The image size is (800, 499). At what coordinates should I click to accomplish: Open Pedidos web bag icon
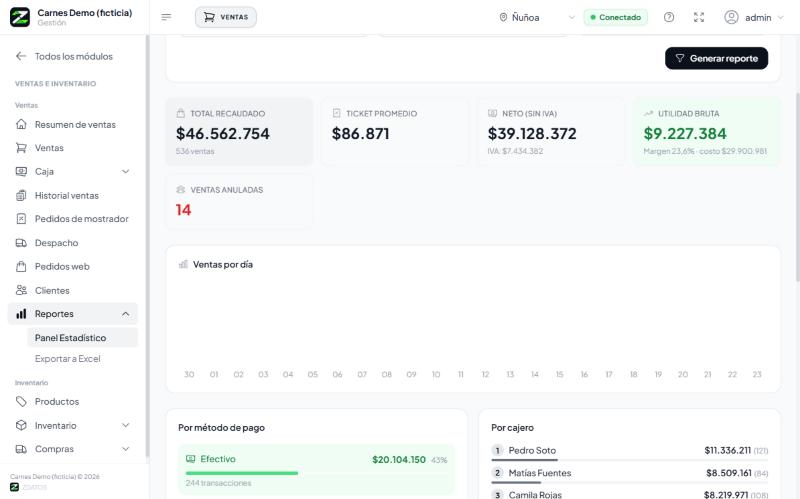[x=21, y=266]
